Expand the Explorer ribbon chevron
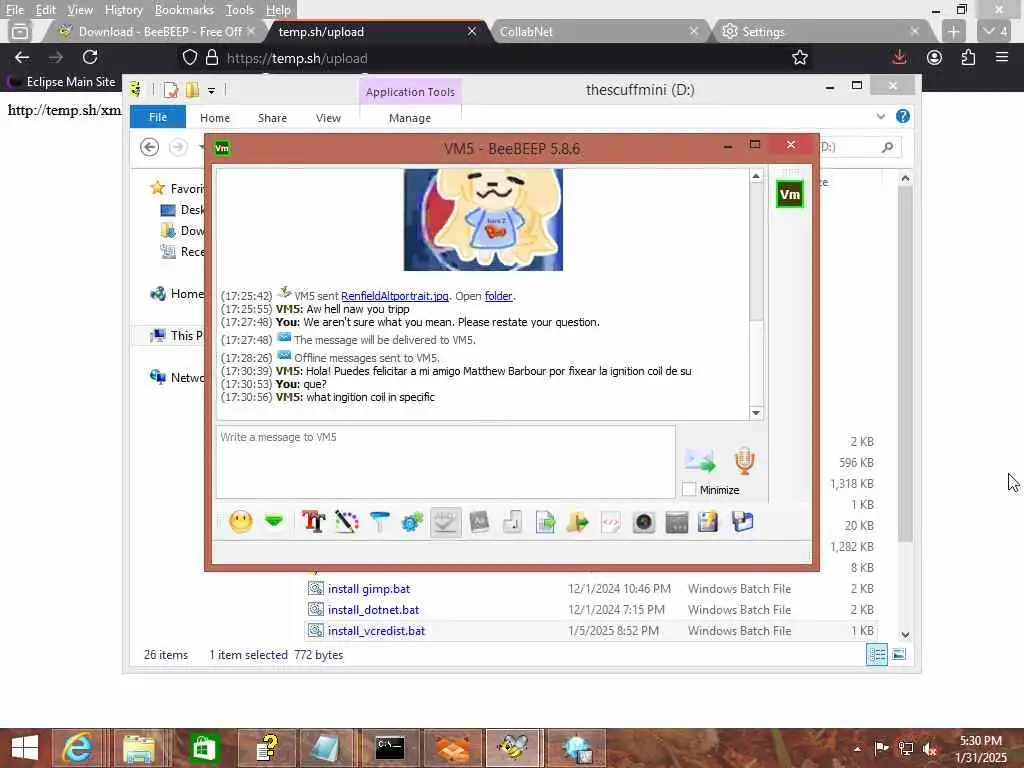1024x768 pixels. click(881, 117)
